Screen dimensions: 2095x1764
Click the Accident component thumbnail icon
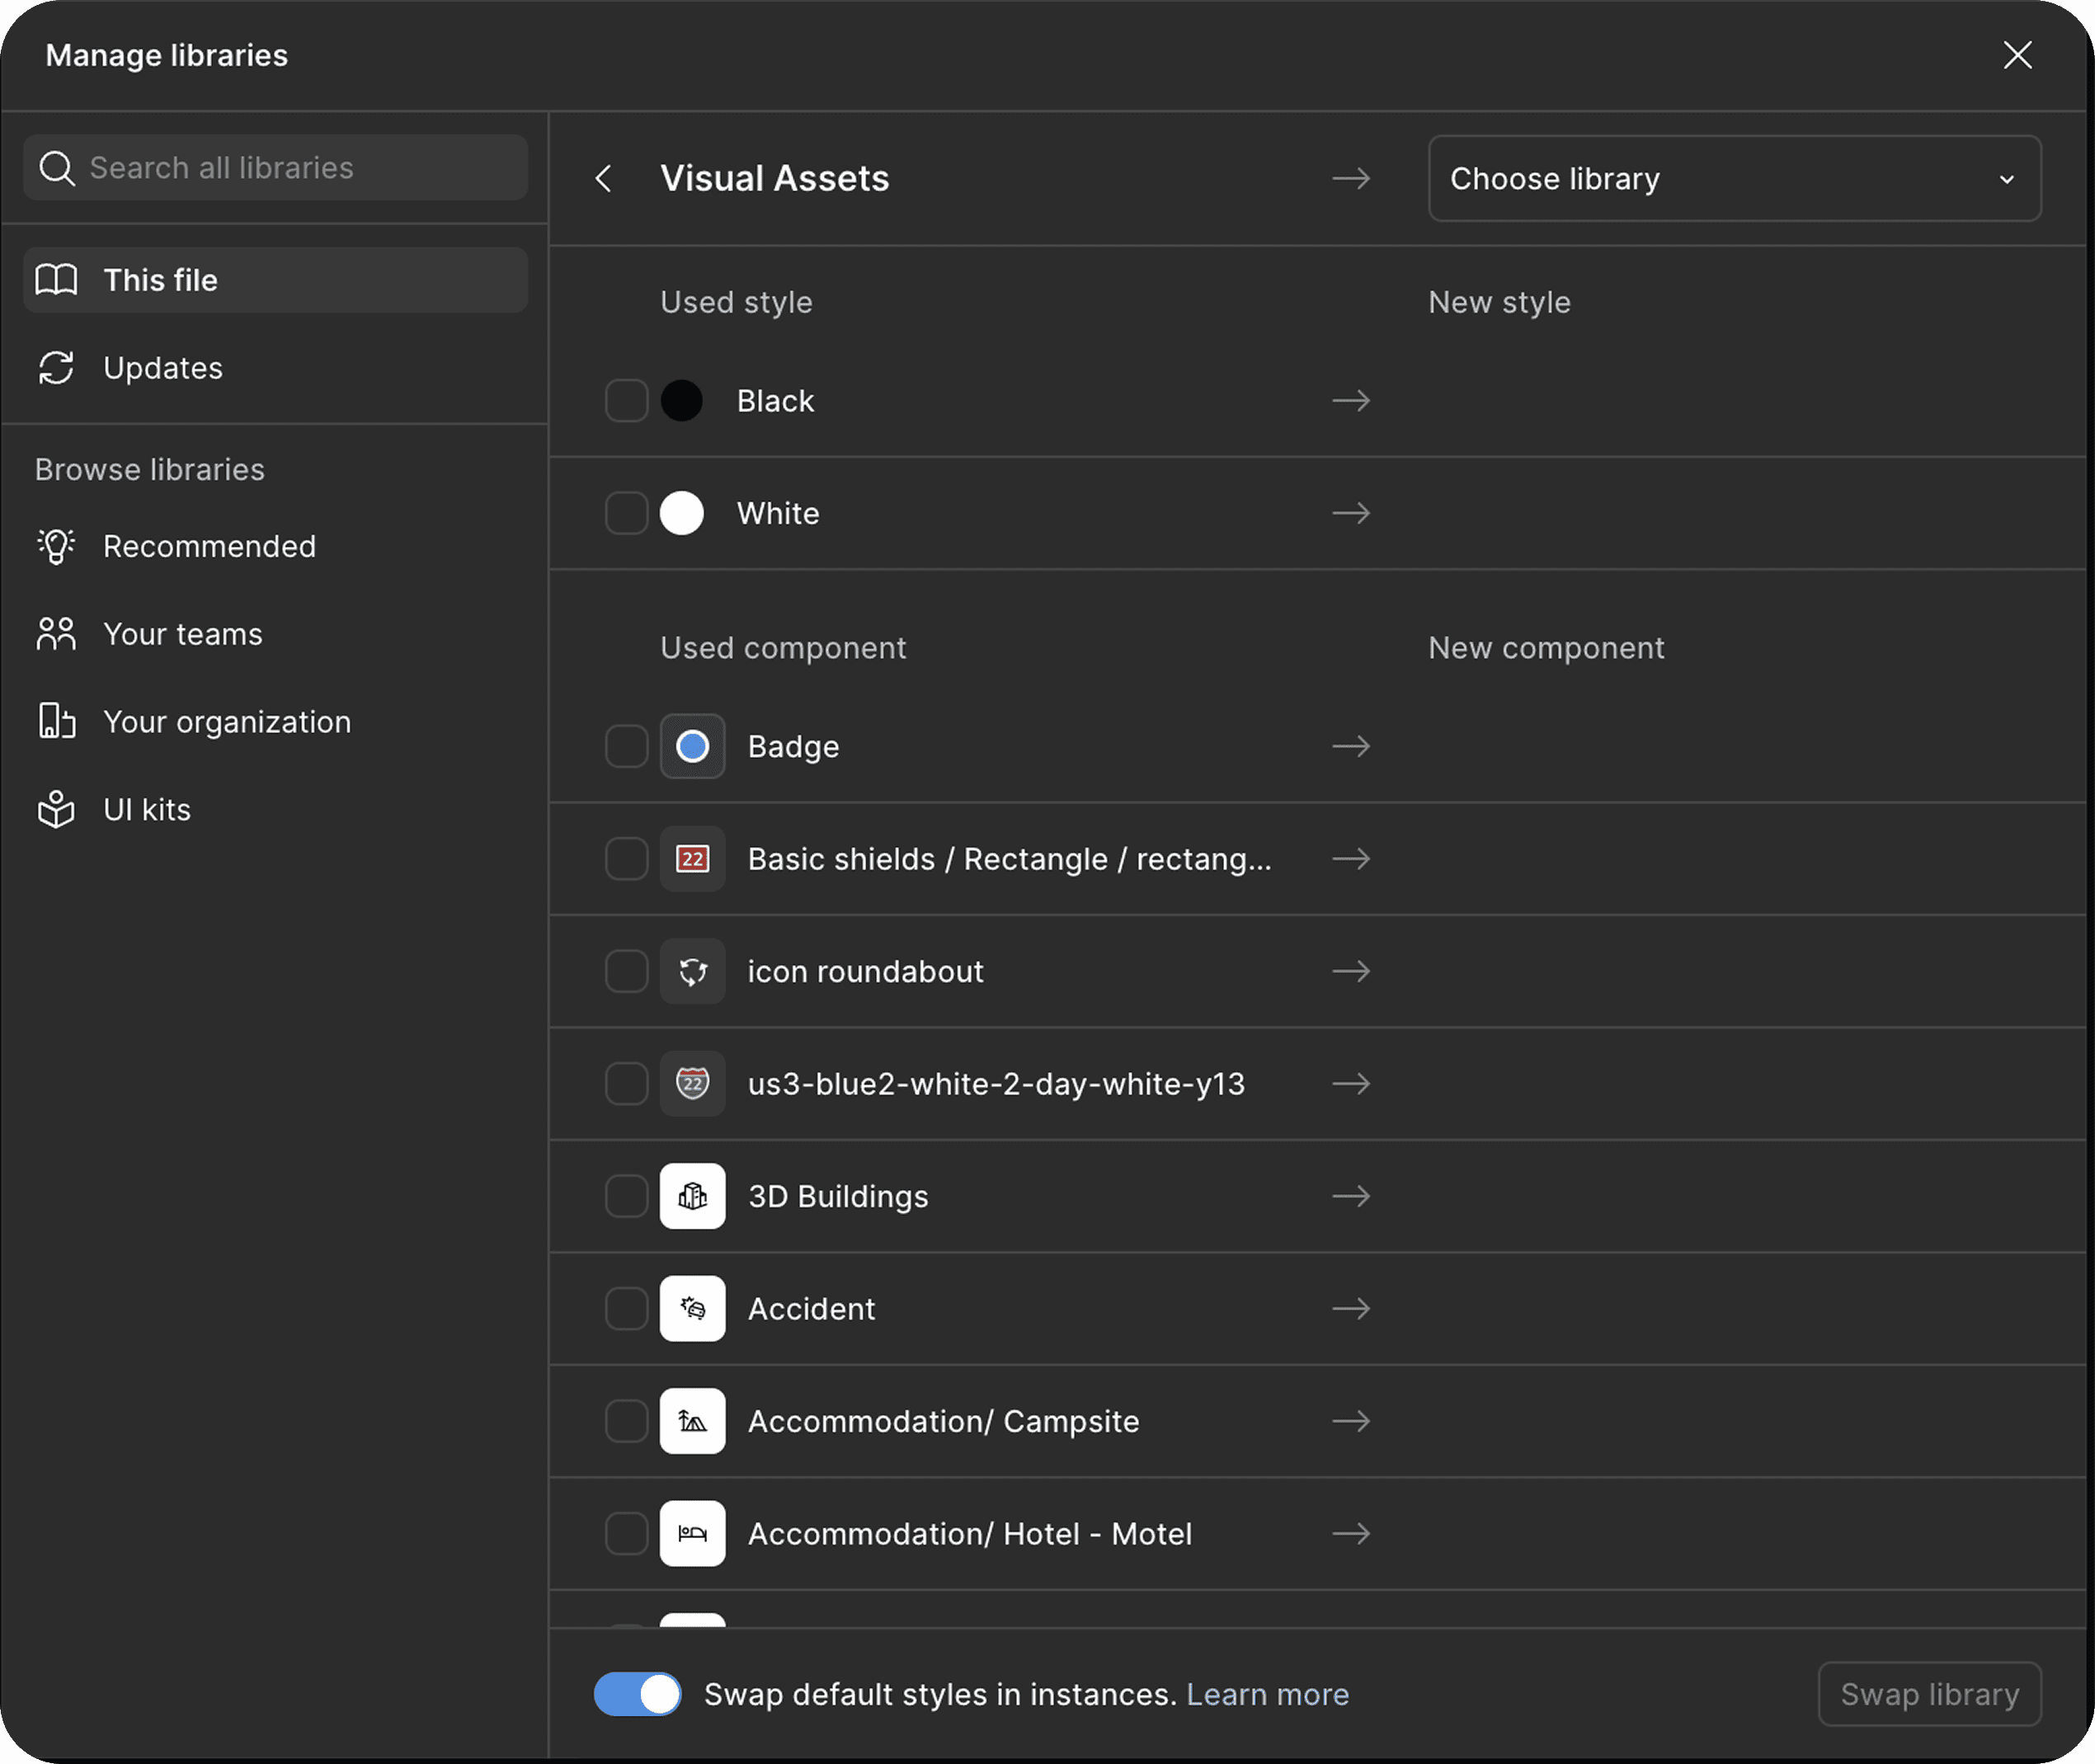click(x=692, y=1308)
